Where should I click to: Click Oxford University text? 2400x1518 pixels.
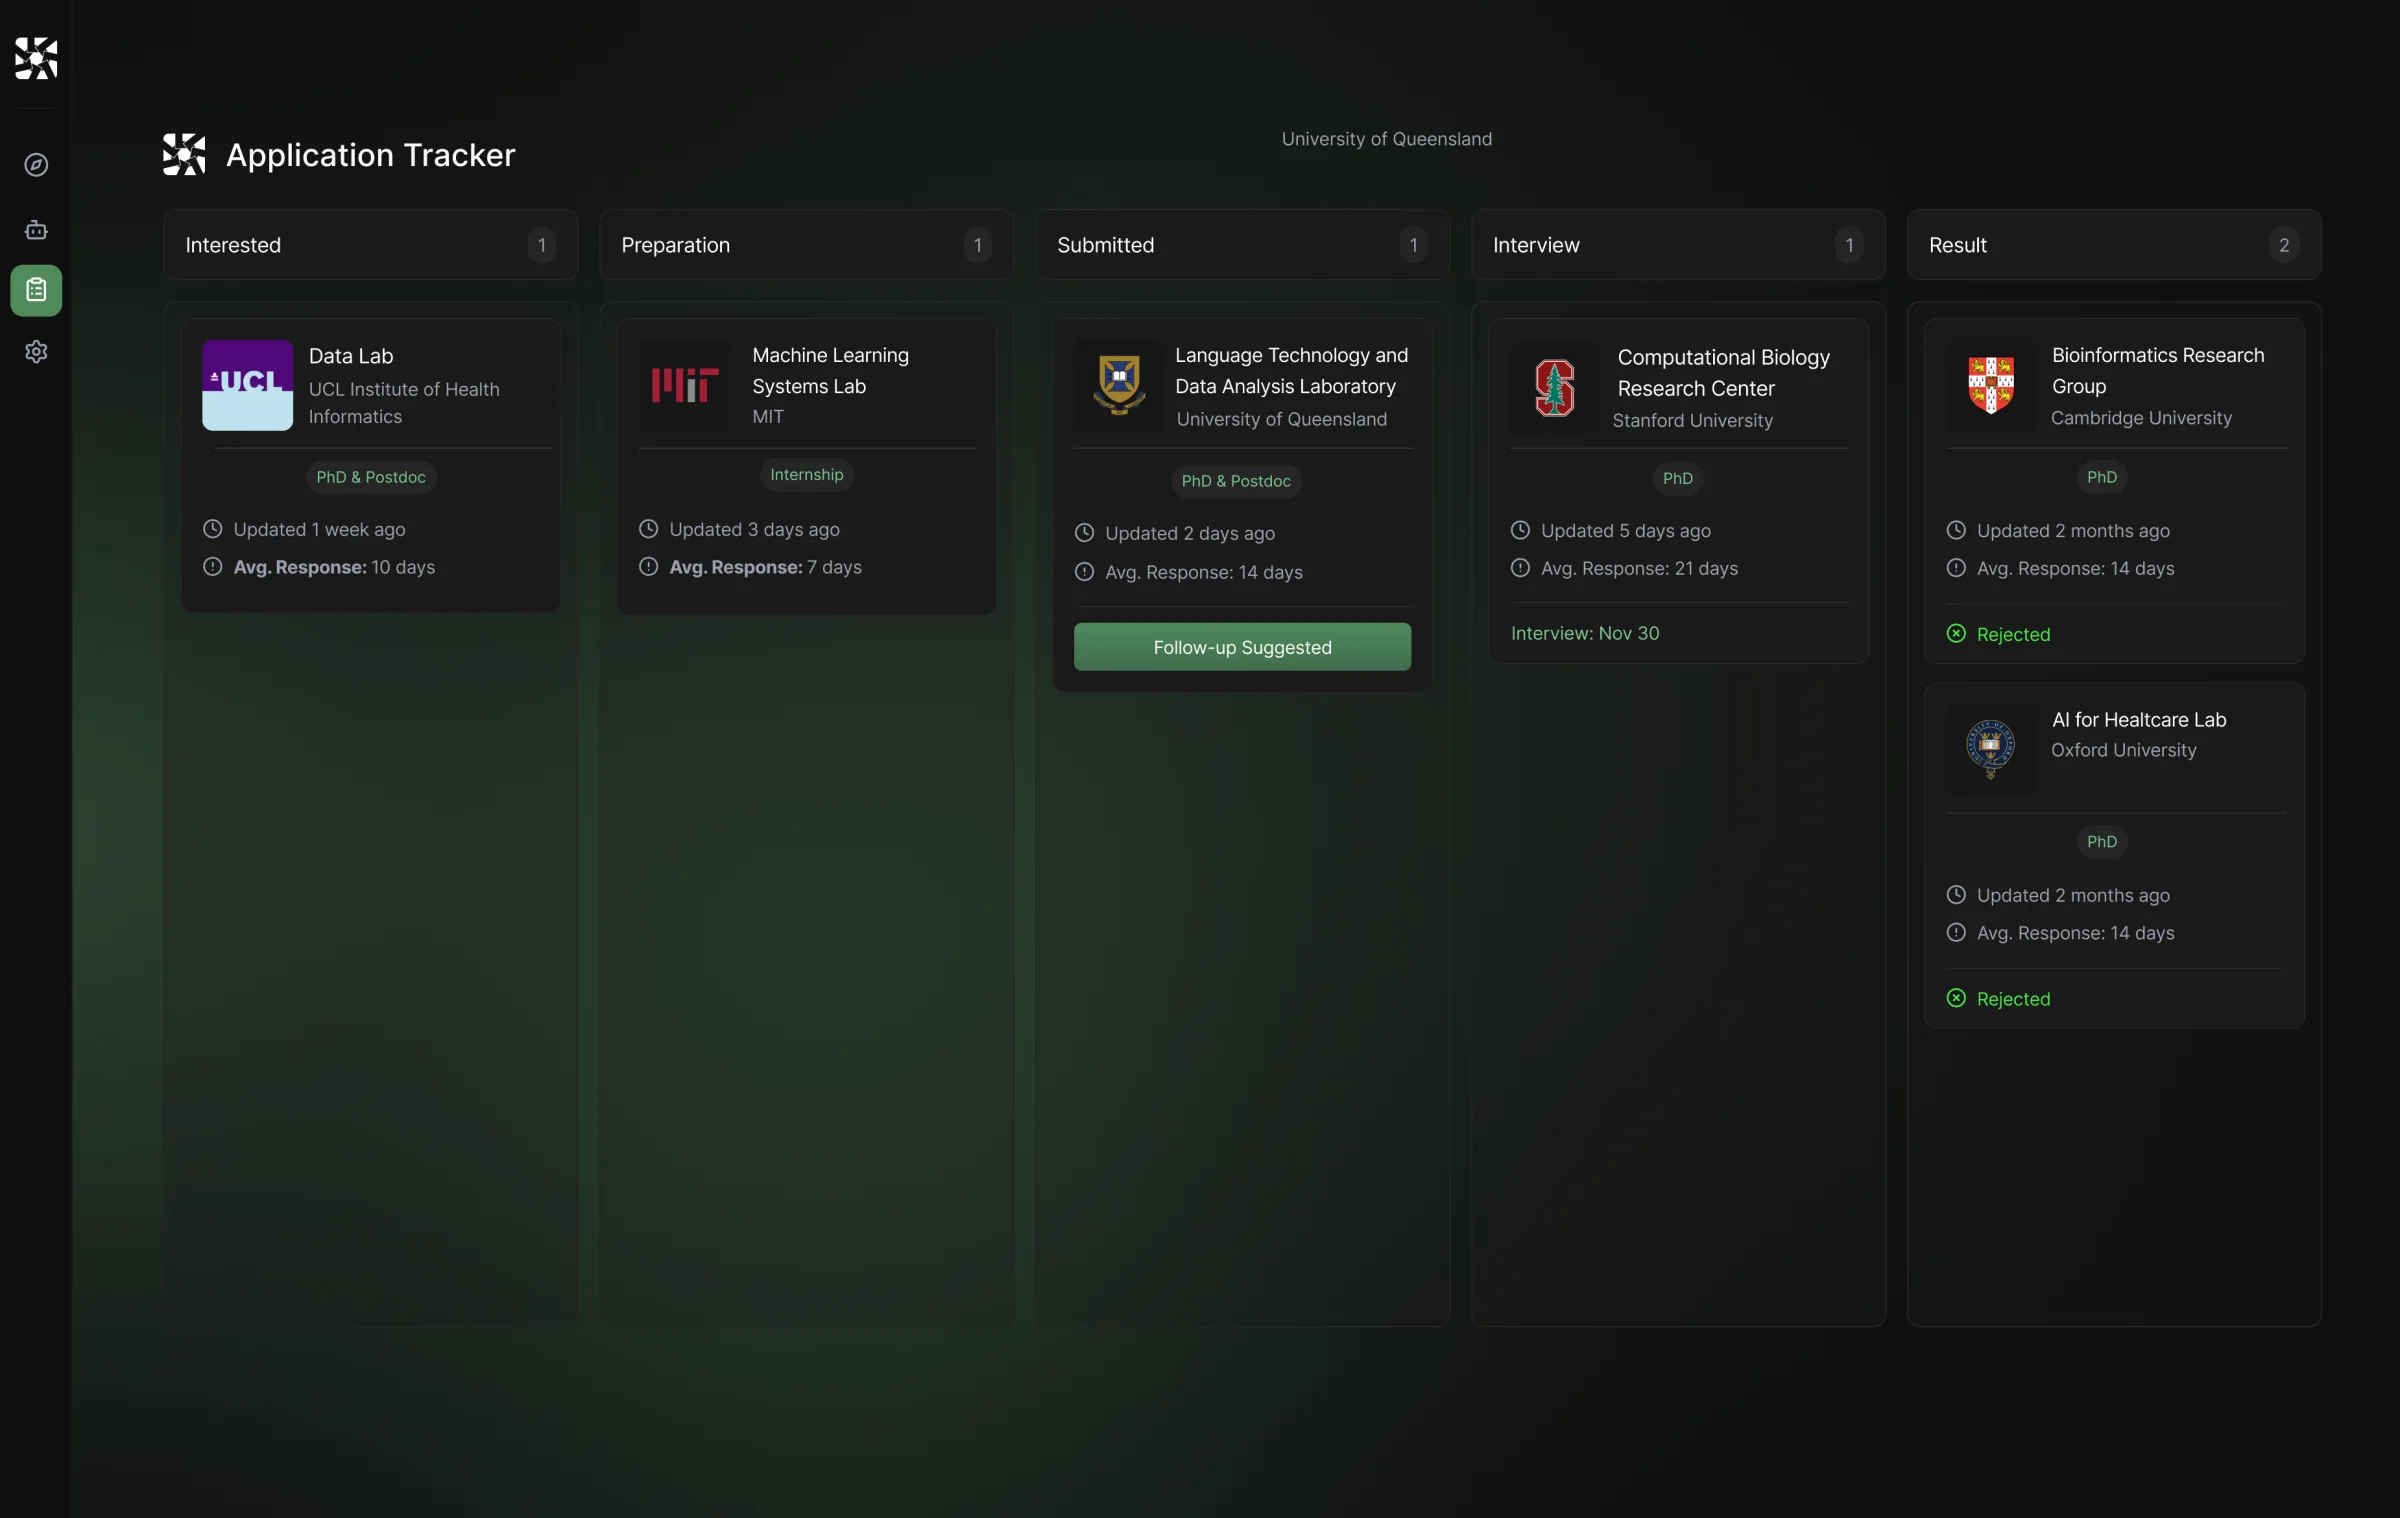click(x=2123, y=750)
